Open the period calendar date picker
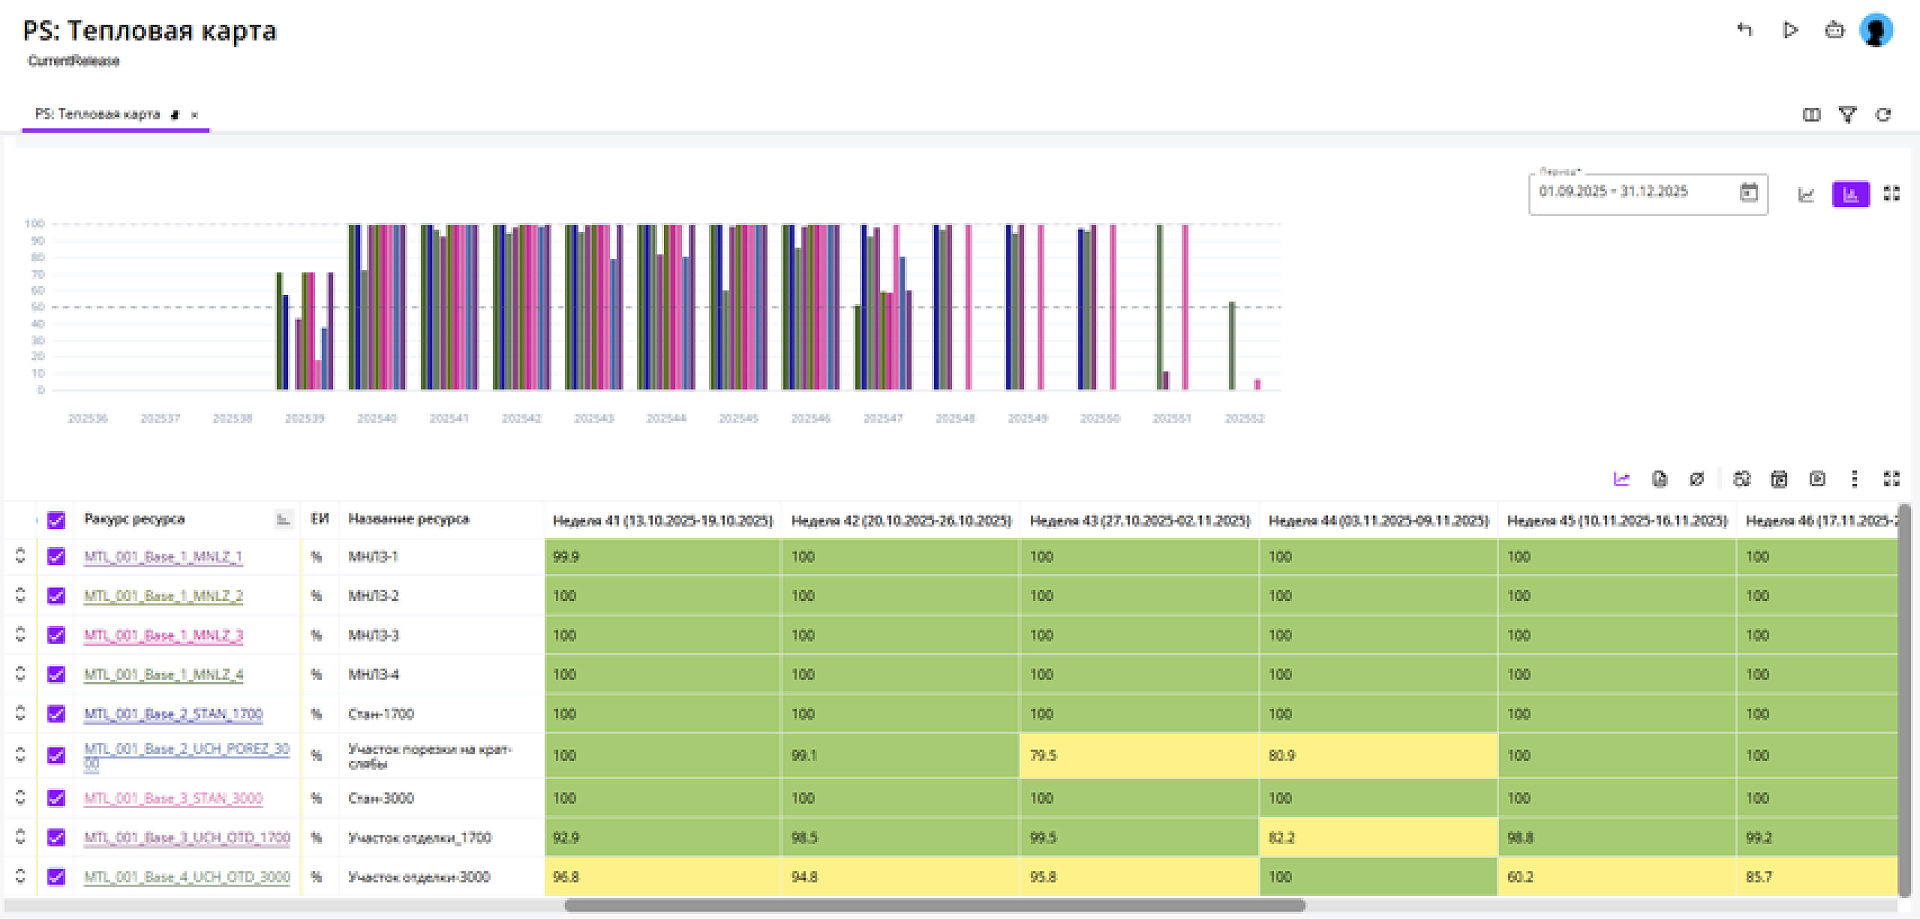Screen dimensions: 1920x919 point(1748,192)
